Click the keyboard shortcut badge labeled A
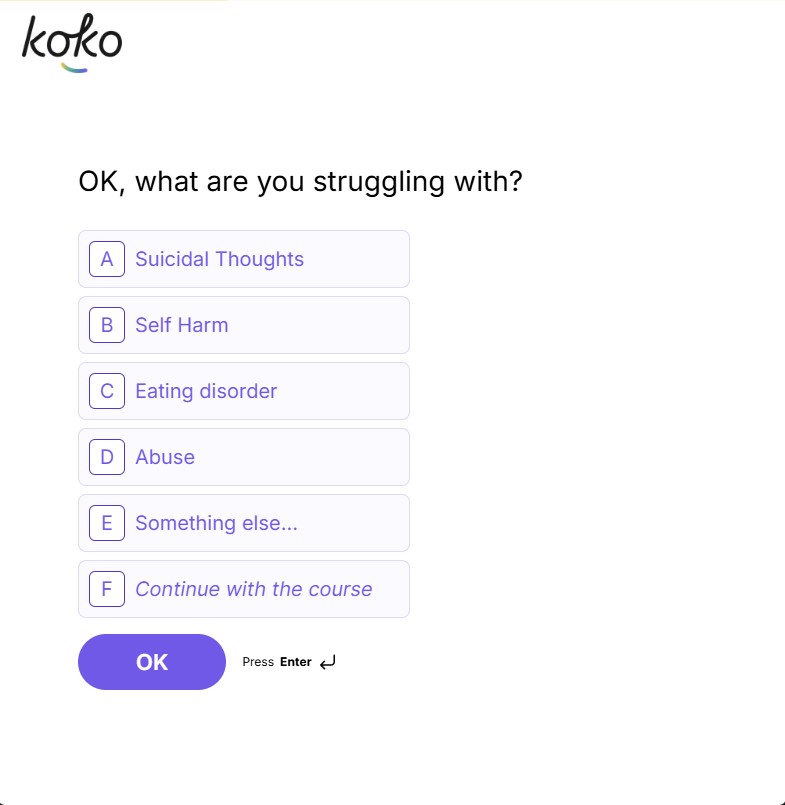785x805 pixels. (106, 259)
